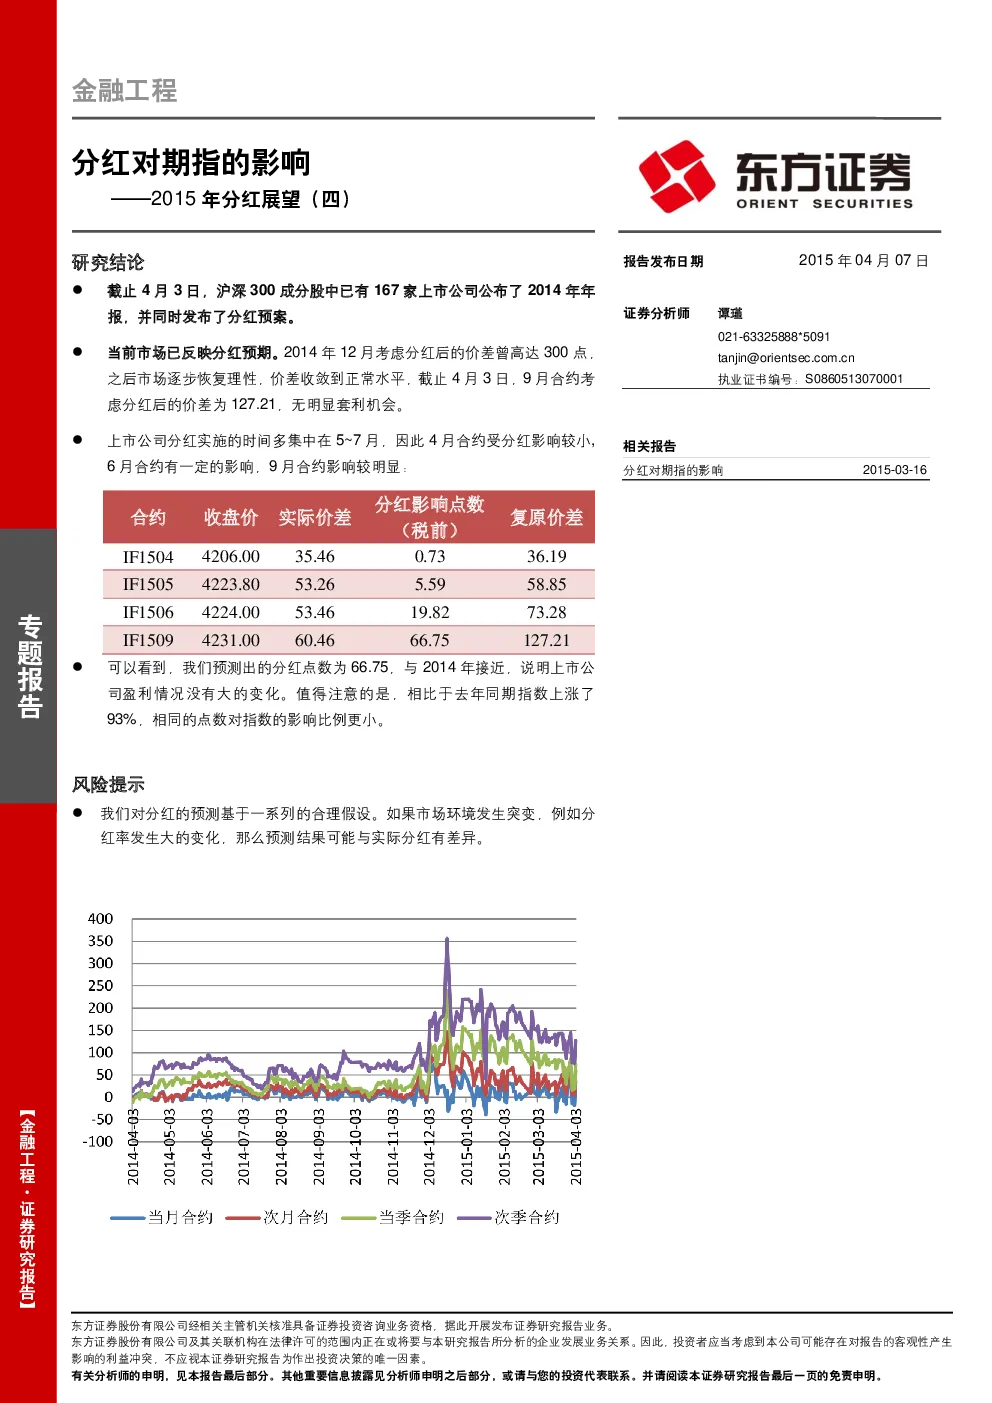992x1403 pixels.
Task: Click the chart peak of the purple line
Action: pyautogui.click(x=447, y=939)
